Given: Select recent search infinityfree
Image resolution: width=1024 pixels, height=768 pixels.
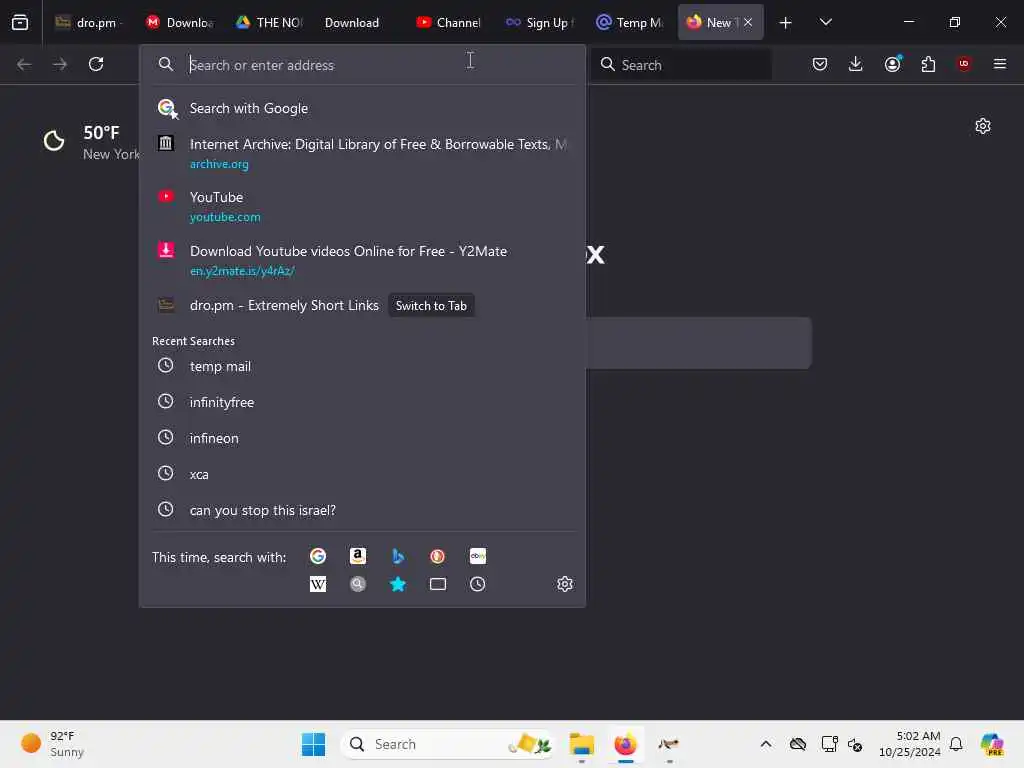Looking at the screenshot, I should pyautogui.click(x=362, y=402).
